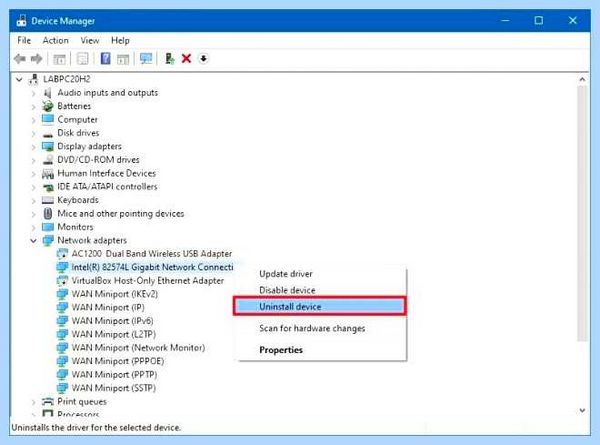Click the IDE ATA/ATAPI controllers icon
This screenshot has height=445, width=600.
click(x=47, y=187)
